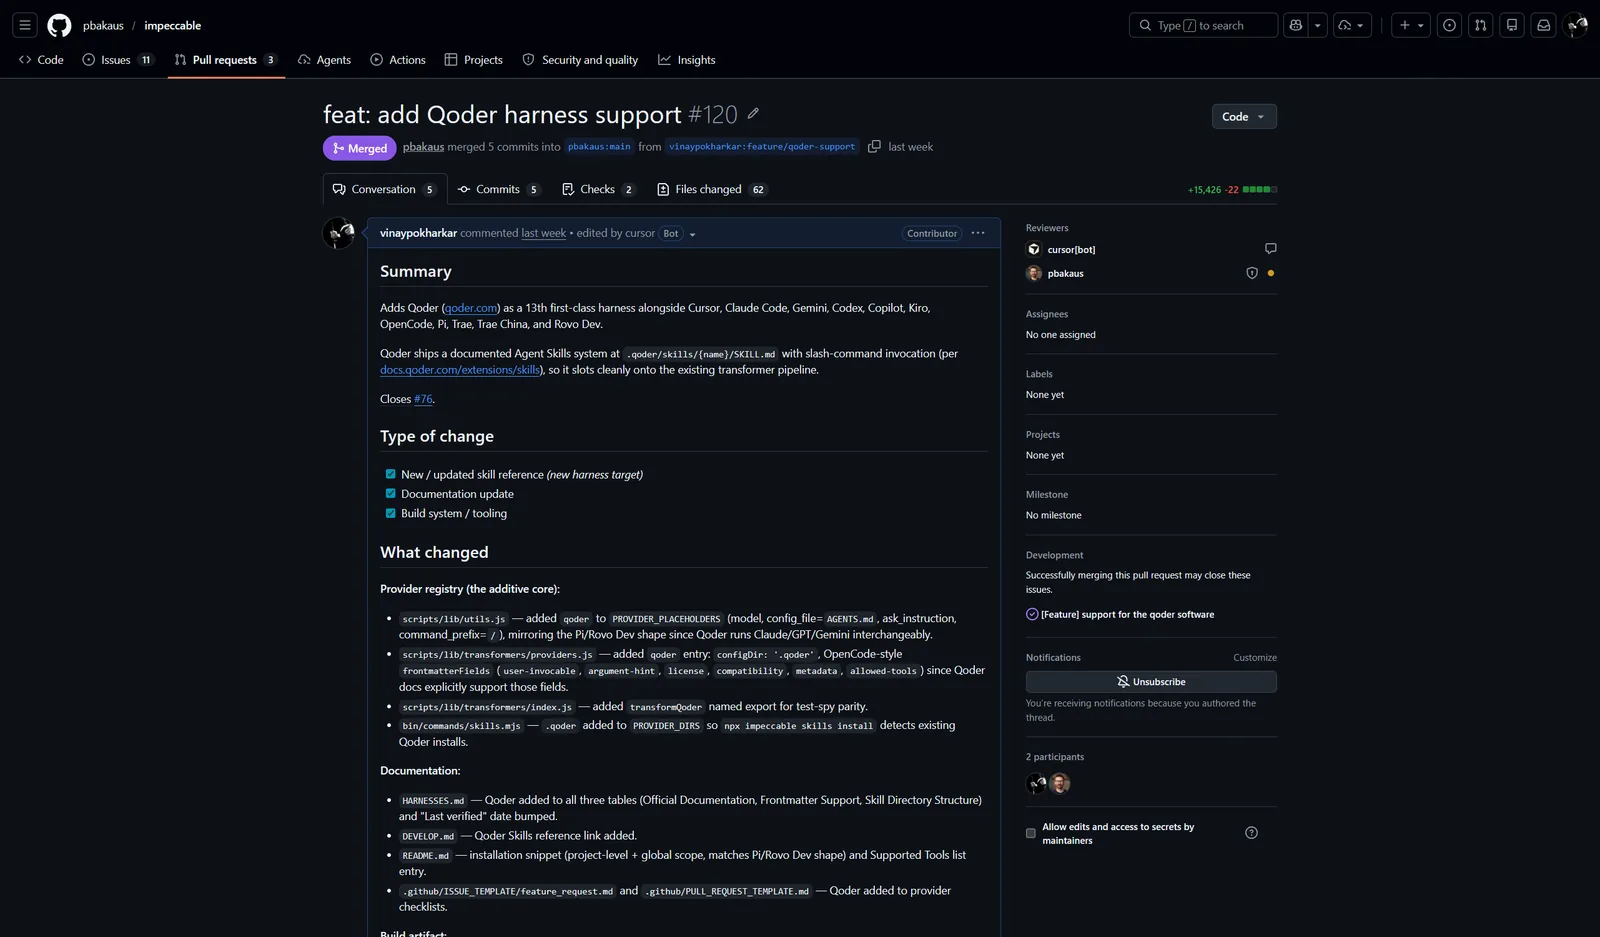Click the Merged status badge
The height and width of the screenshot is (937, 1600).
[360, 148]
